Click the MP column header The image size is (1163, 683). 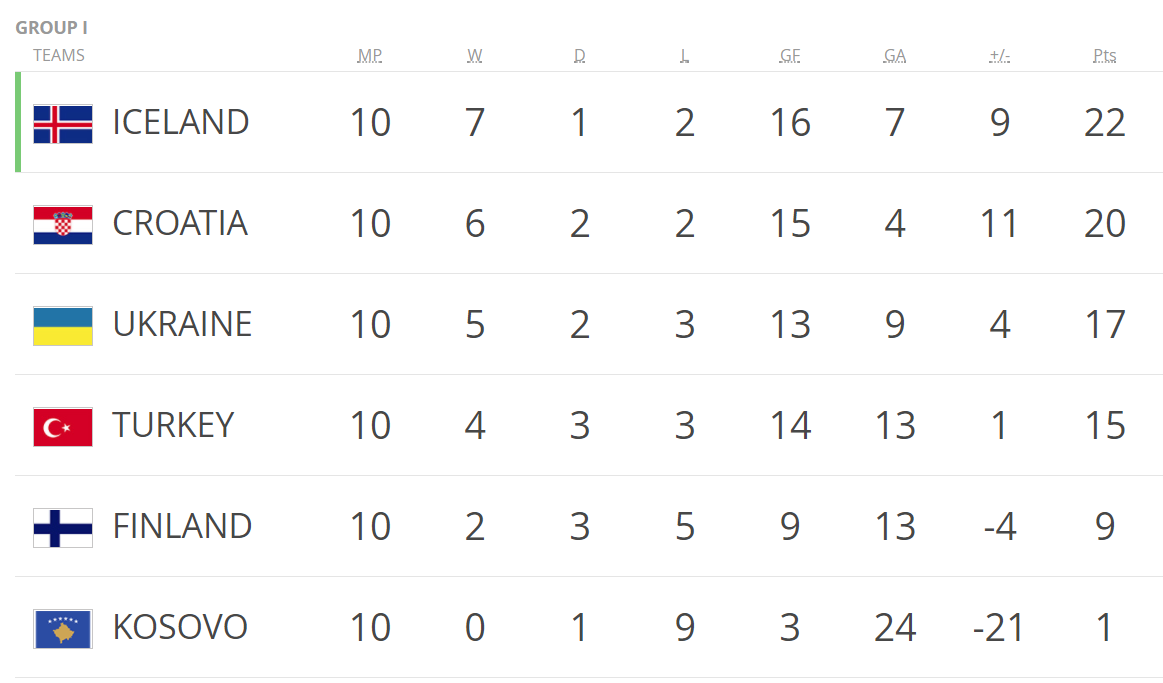pyautogui.click(x=370, y=56)
